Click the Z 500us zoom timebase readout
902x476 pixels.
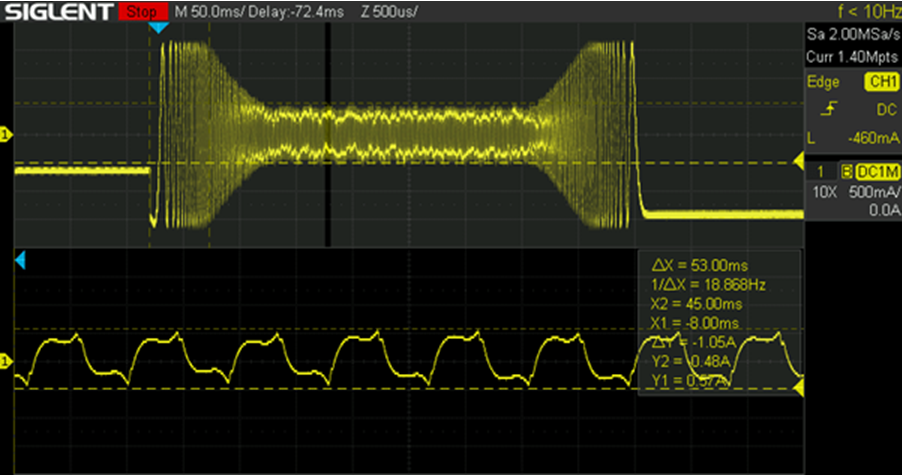coord(381,12)
